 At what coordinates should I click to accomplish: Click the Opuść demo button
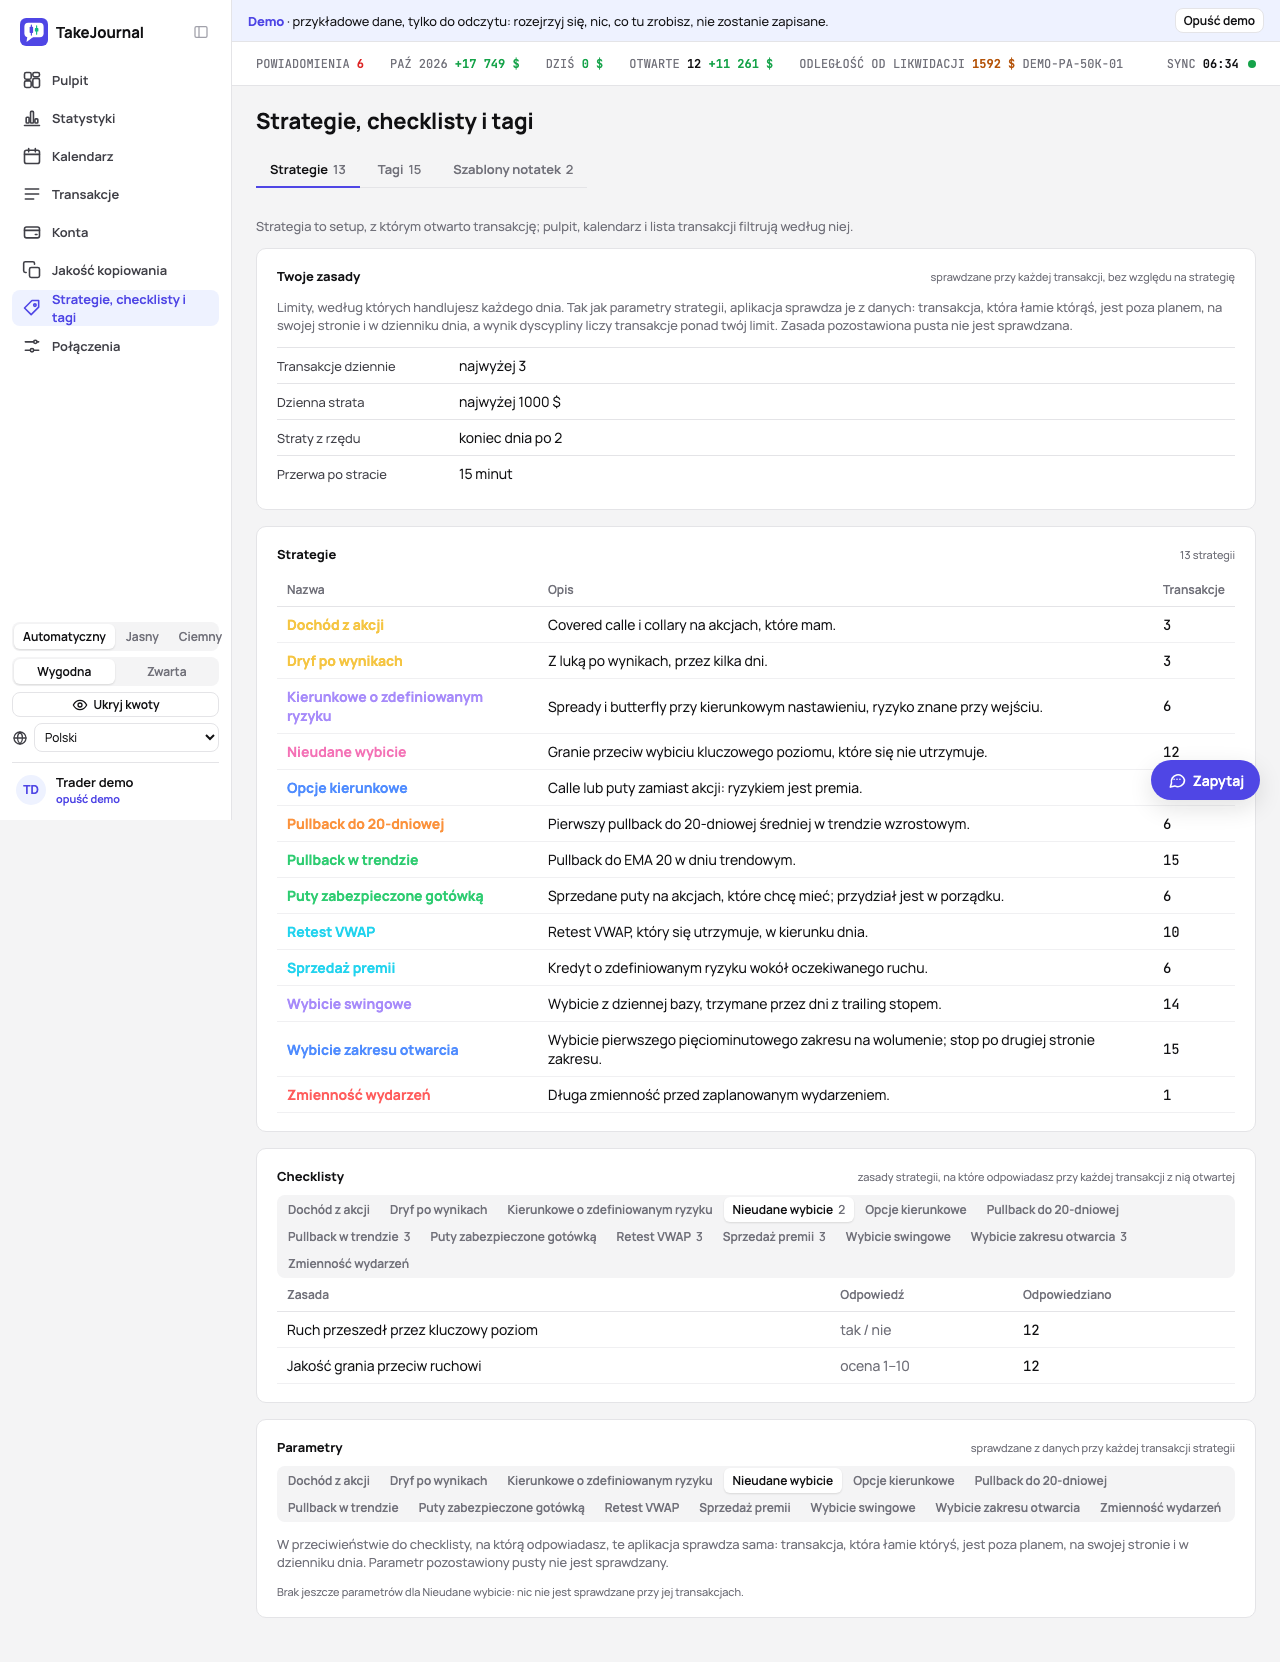[x=1219, y=21]
